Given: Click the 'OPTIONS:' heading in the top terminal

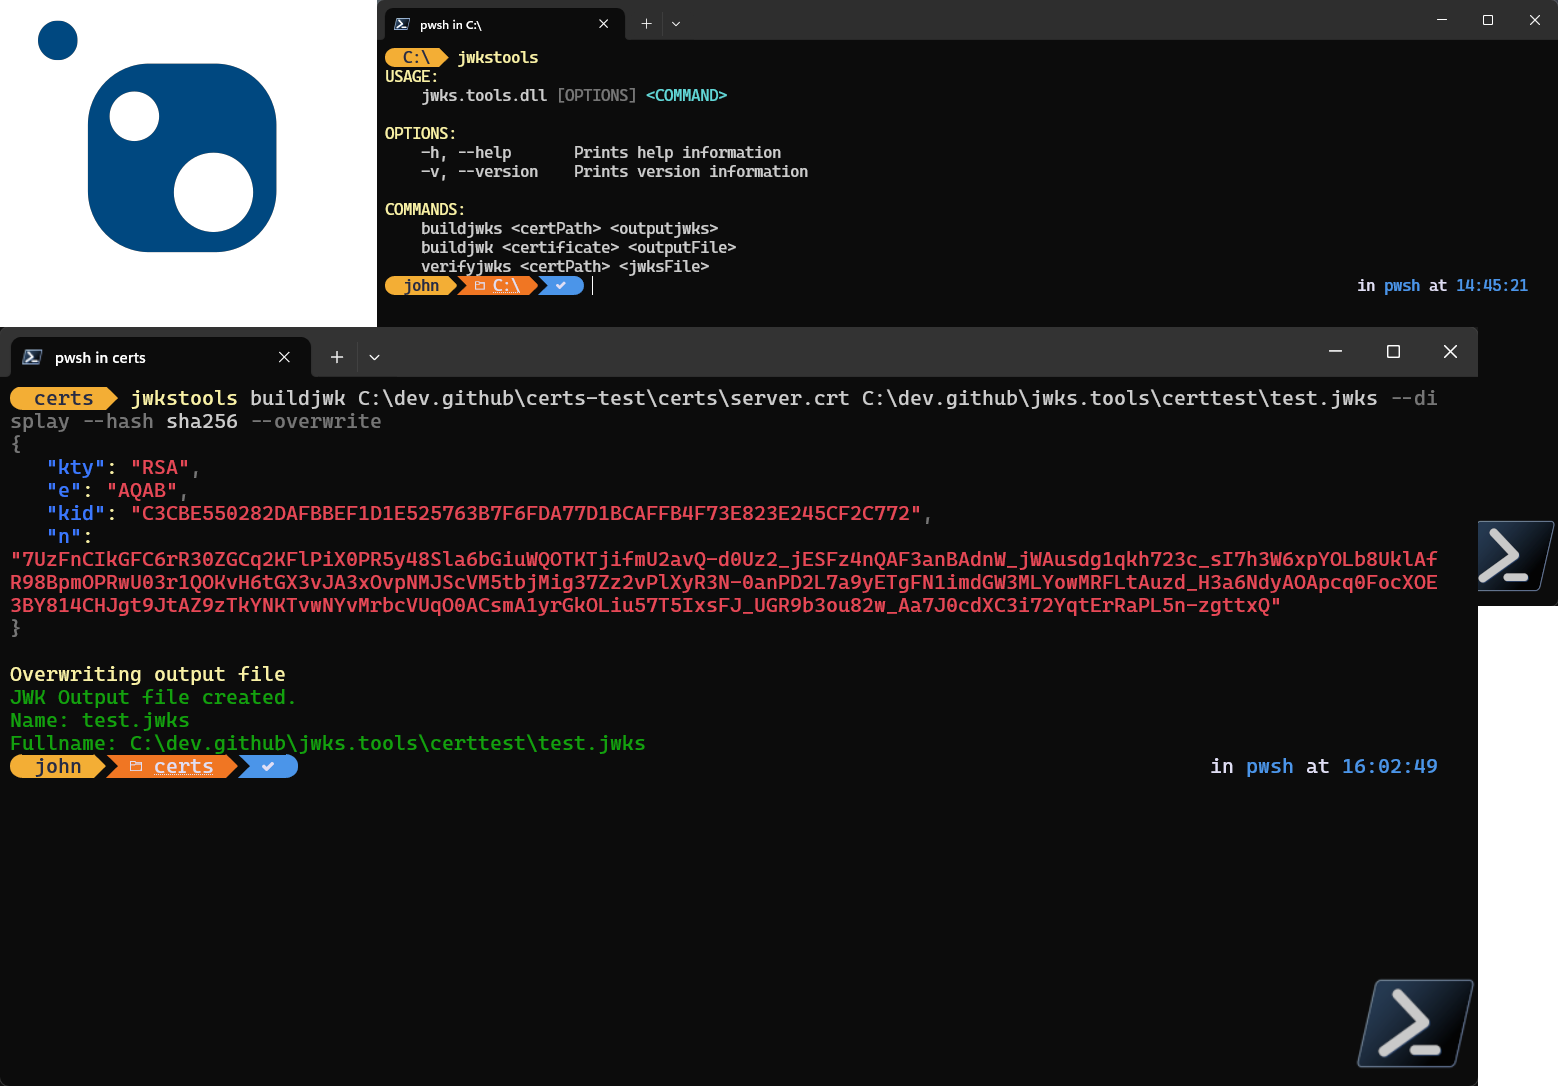Looking at the screenshot, I should pos(420,134).
